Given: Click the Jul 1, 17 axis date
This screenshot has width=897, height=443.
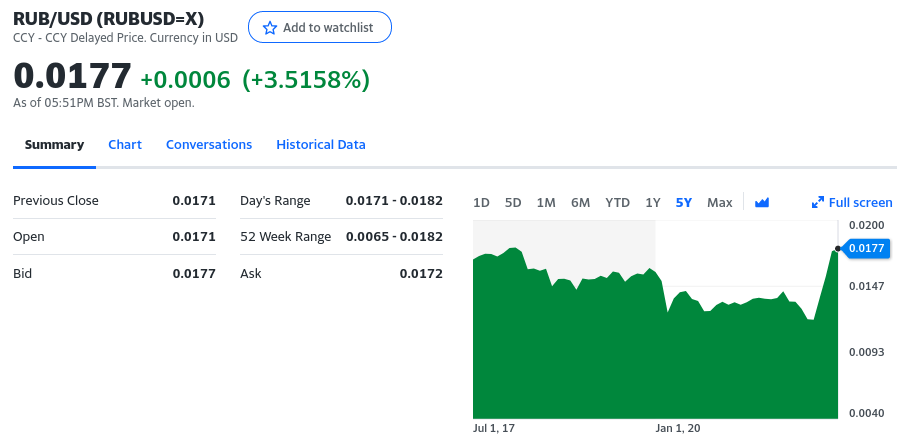Looking at the screenshot, I should [494, 429].
